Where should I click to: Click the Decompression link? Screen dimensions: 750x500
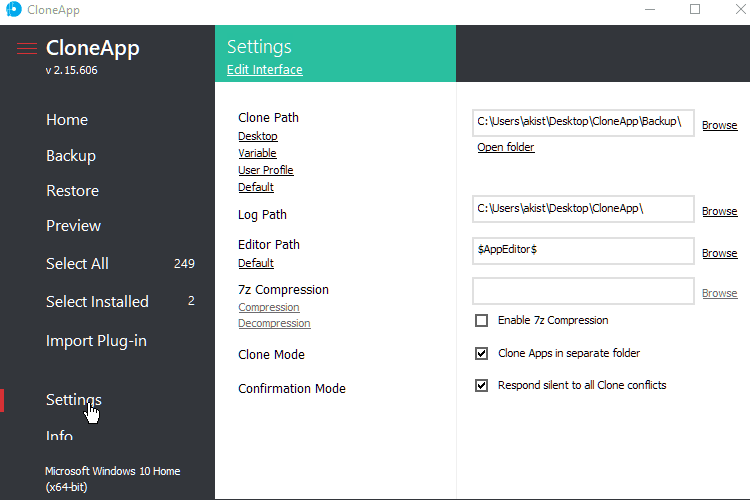[x=275, y=323]
